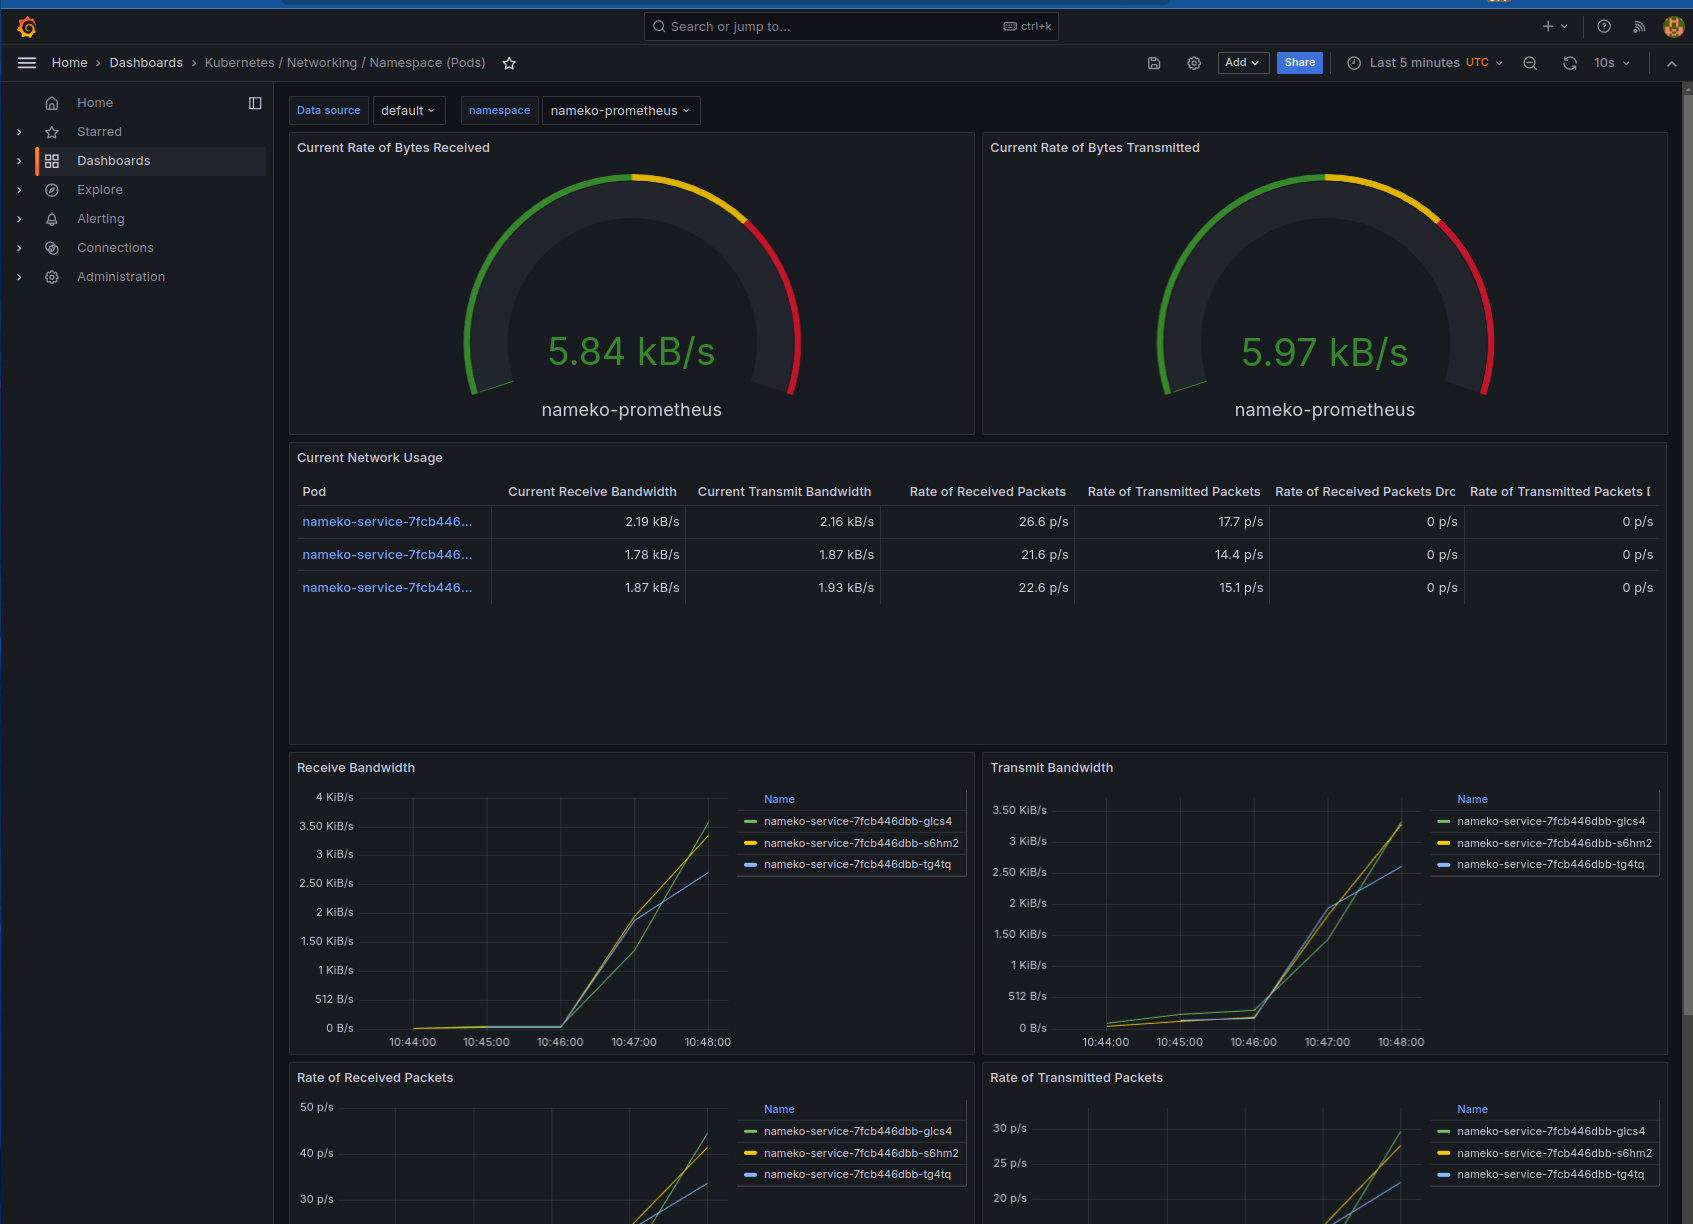This screenshot has width=1693, height=1224.
Task: Sort table by Pod column header
Action: pyautogui.click(x=314, y=492)
